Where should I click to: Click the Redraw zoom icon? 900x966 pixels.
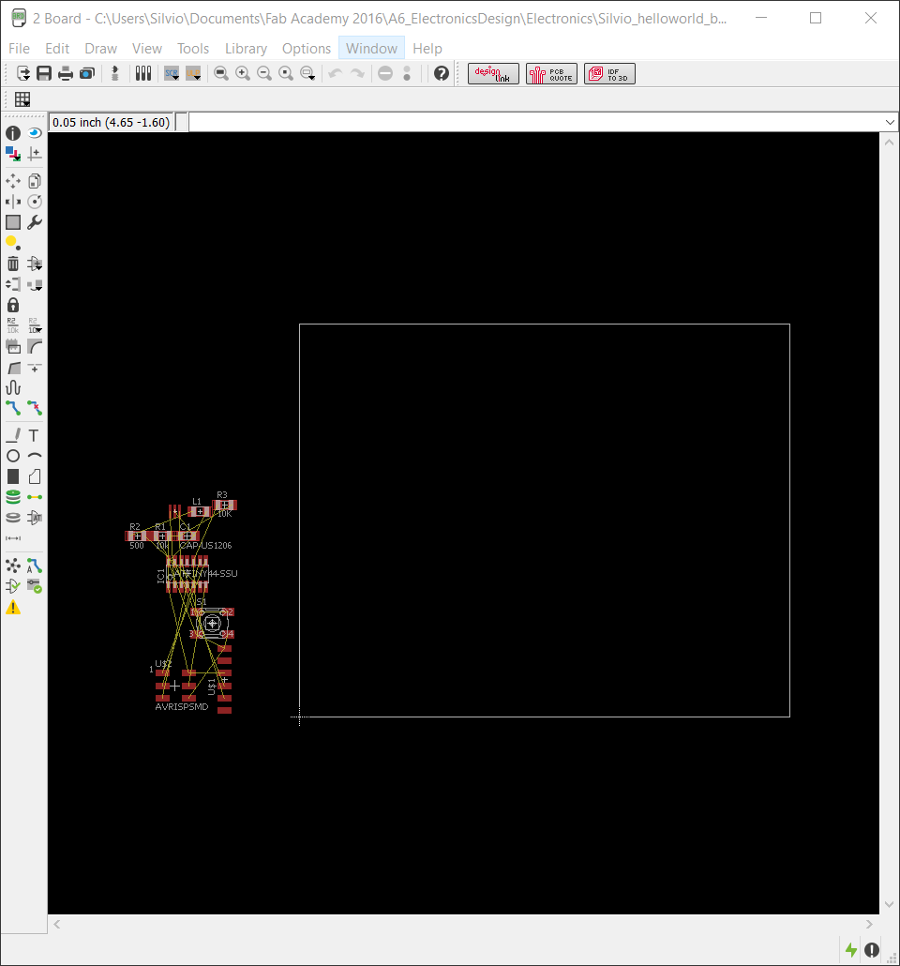point(286,74)
